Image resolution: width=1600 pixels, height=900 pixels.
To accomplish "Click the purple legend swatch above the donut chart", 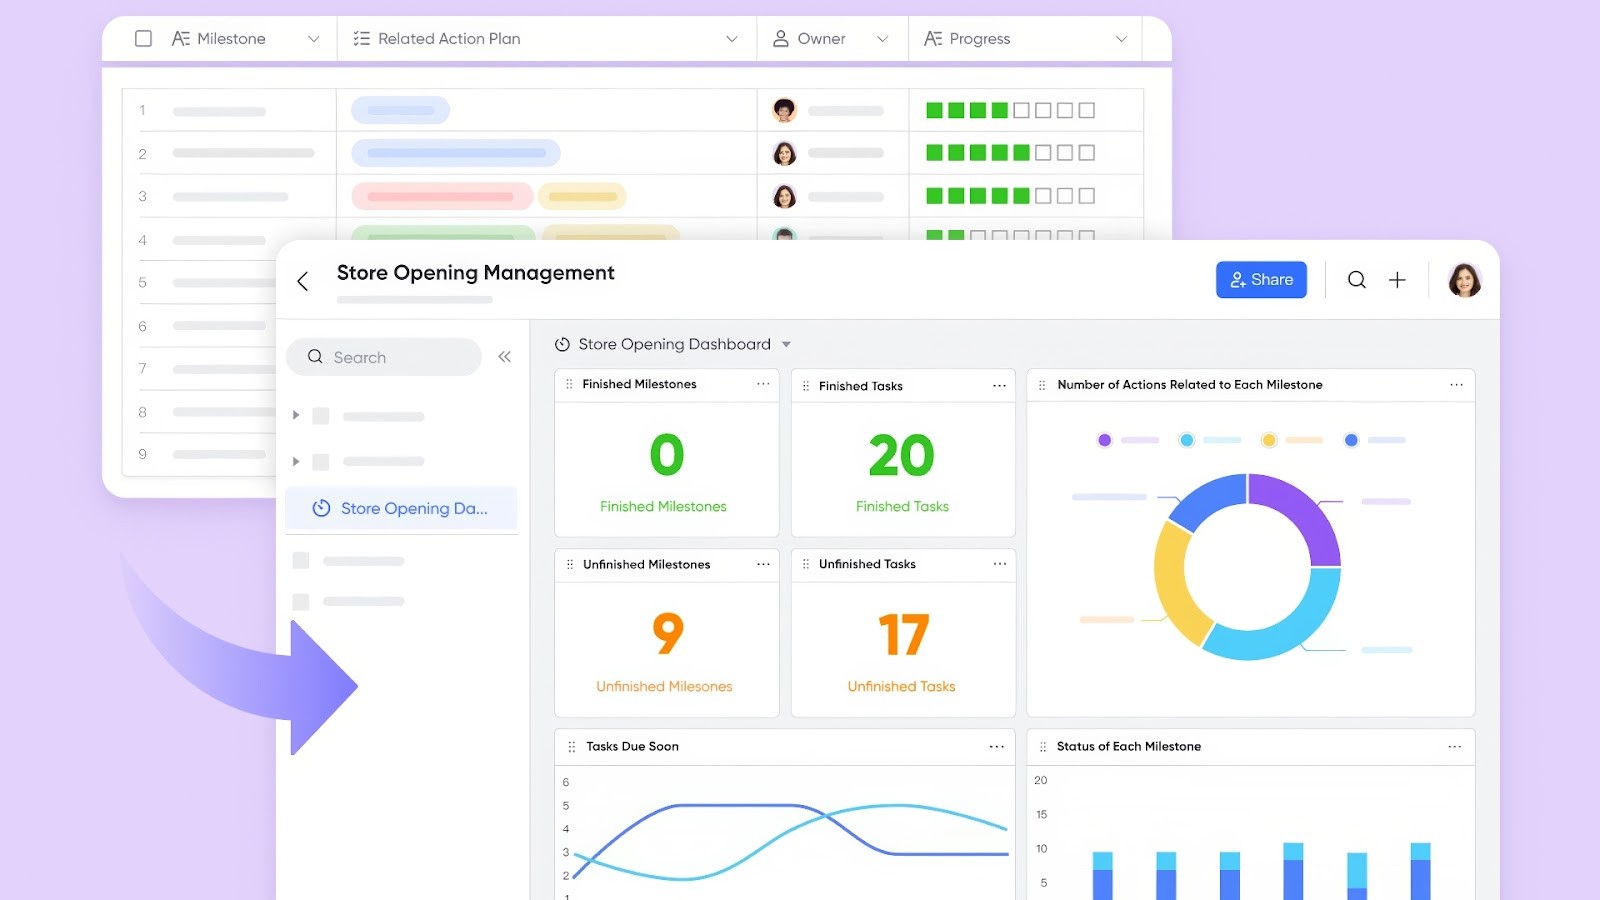I will (1104, 440).
